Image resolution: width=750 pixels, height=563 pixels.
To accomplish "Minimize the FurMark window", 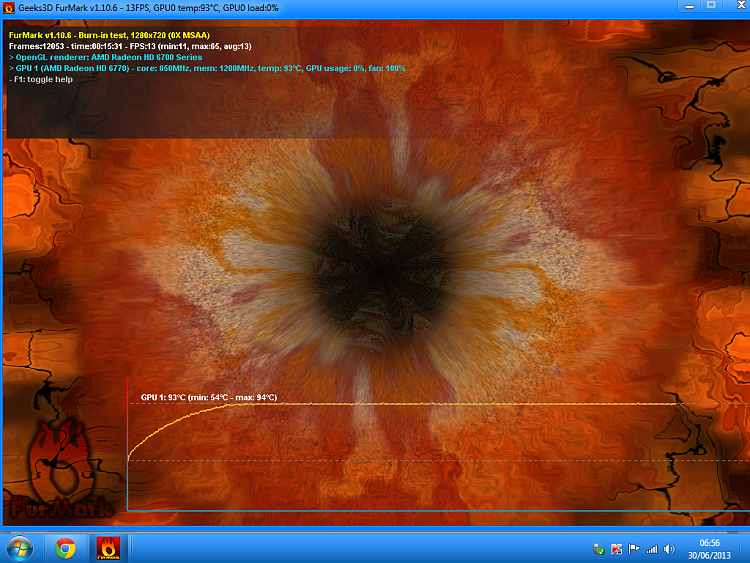I will [689, 6].
